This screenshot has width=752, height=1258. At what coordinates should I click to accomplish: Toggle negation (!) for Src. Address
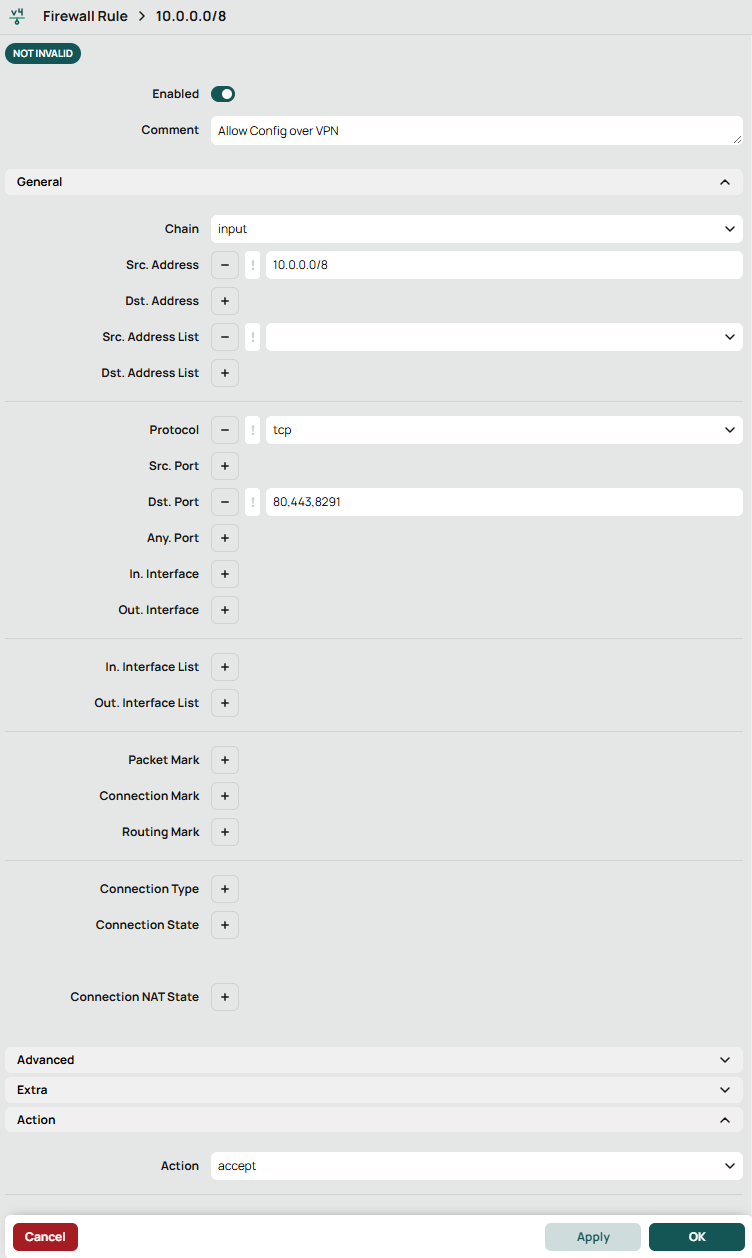[253, 265]
